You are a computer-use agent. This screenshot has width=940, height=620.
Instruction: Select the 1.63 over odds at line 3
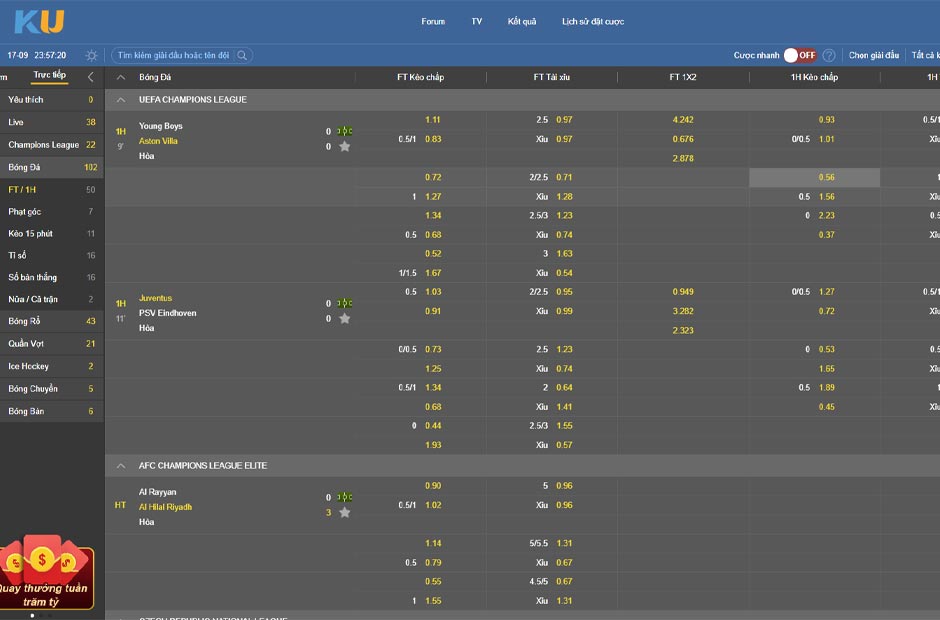point(564,254)
